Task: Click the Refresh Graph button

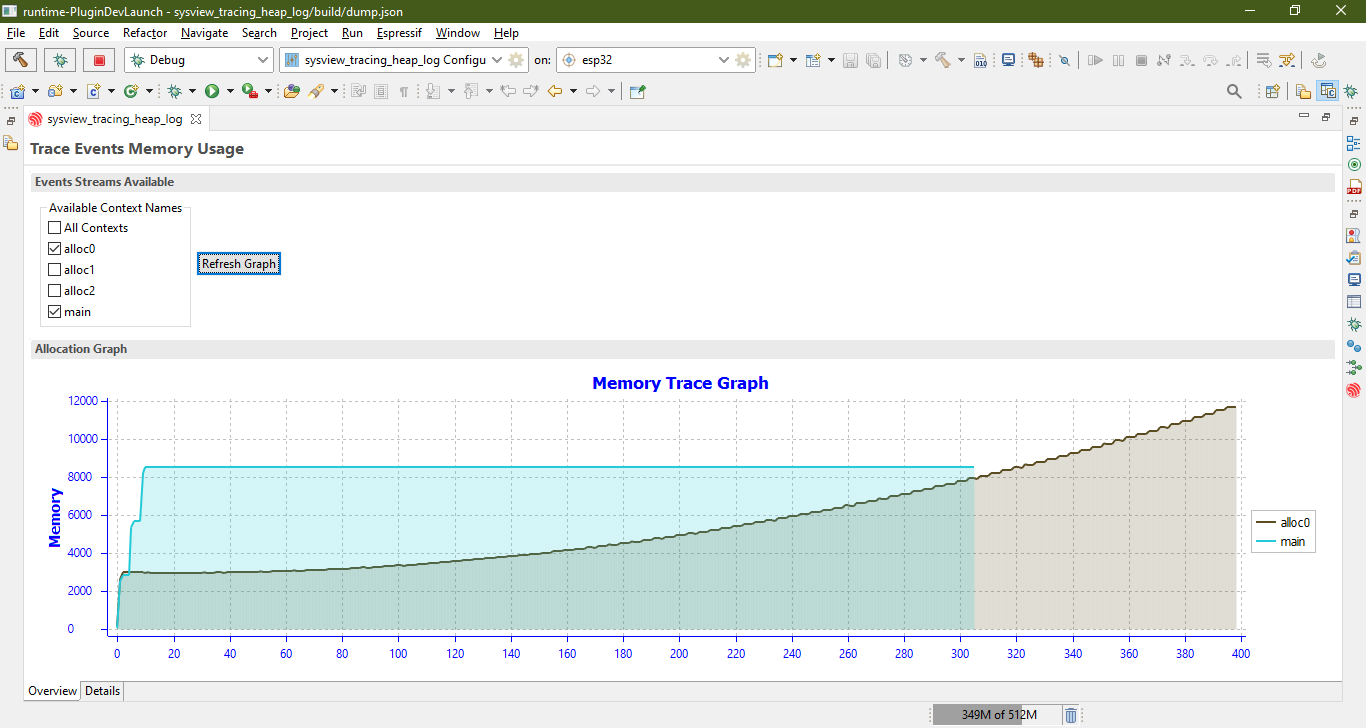Action: (x=239, y=264)
